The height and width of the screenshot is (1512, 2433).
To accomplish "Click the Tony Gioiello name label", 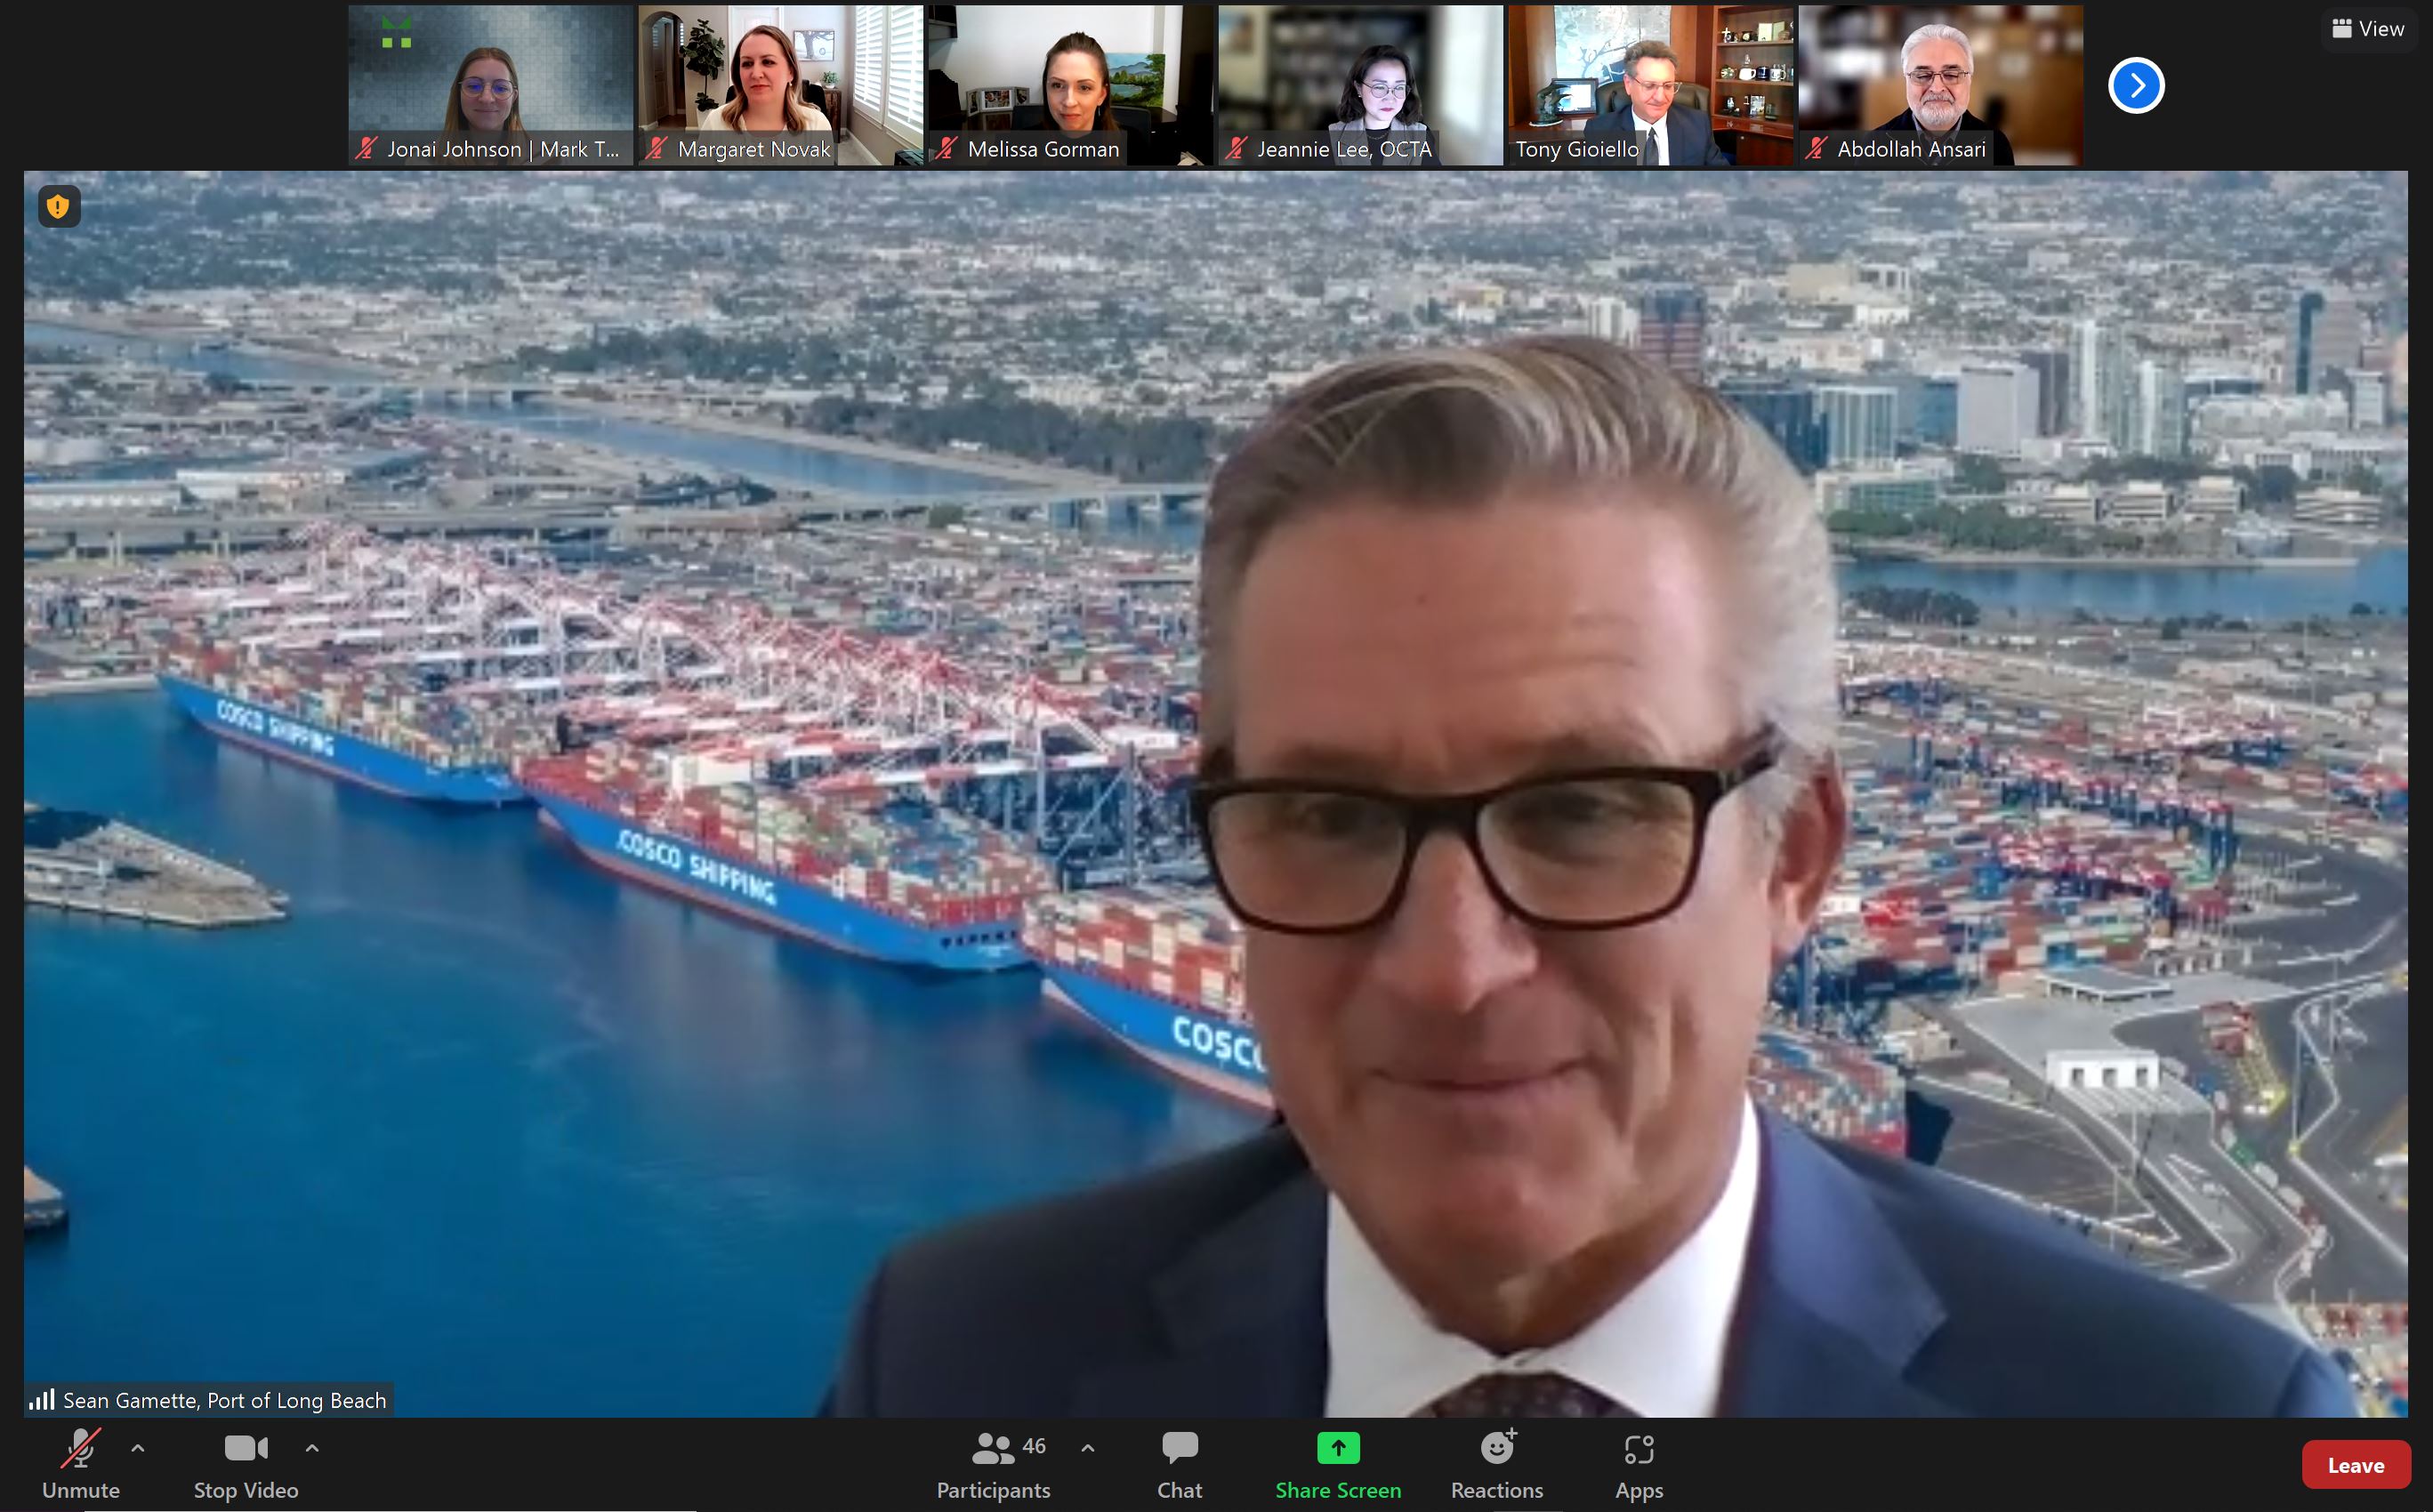I will pyautogui.click(x=1577, y=149).
